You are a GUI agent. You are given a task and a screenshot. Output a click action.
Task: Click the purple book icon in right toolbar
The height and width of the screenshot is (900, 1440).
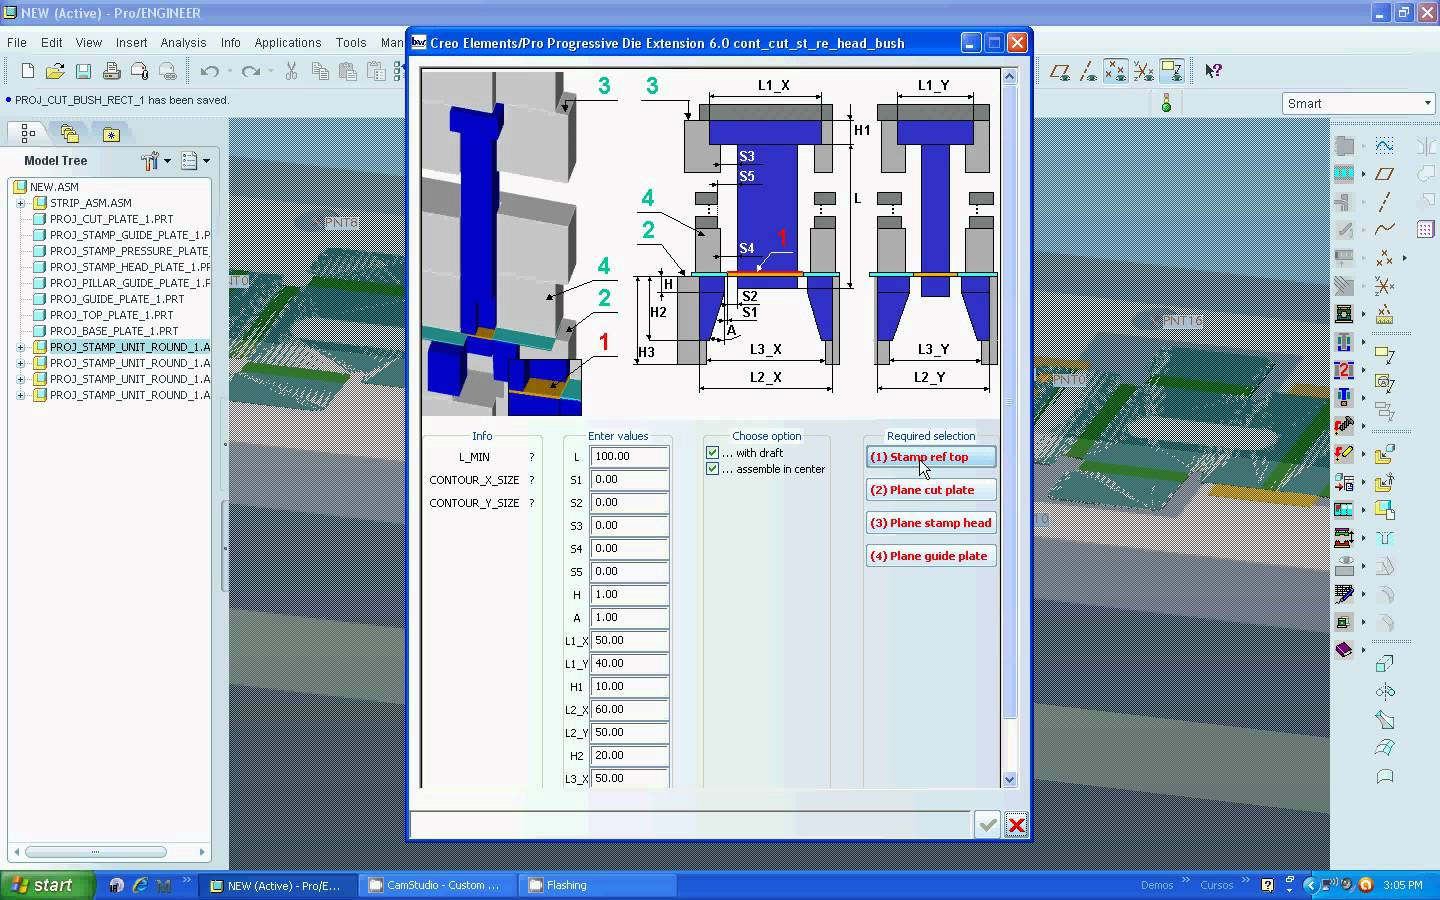(x=1344, y=650)
